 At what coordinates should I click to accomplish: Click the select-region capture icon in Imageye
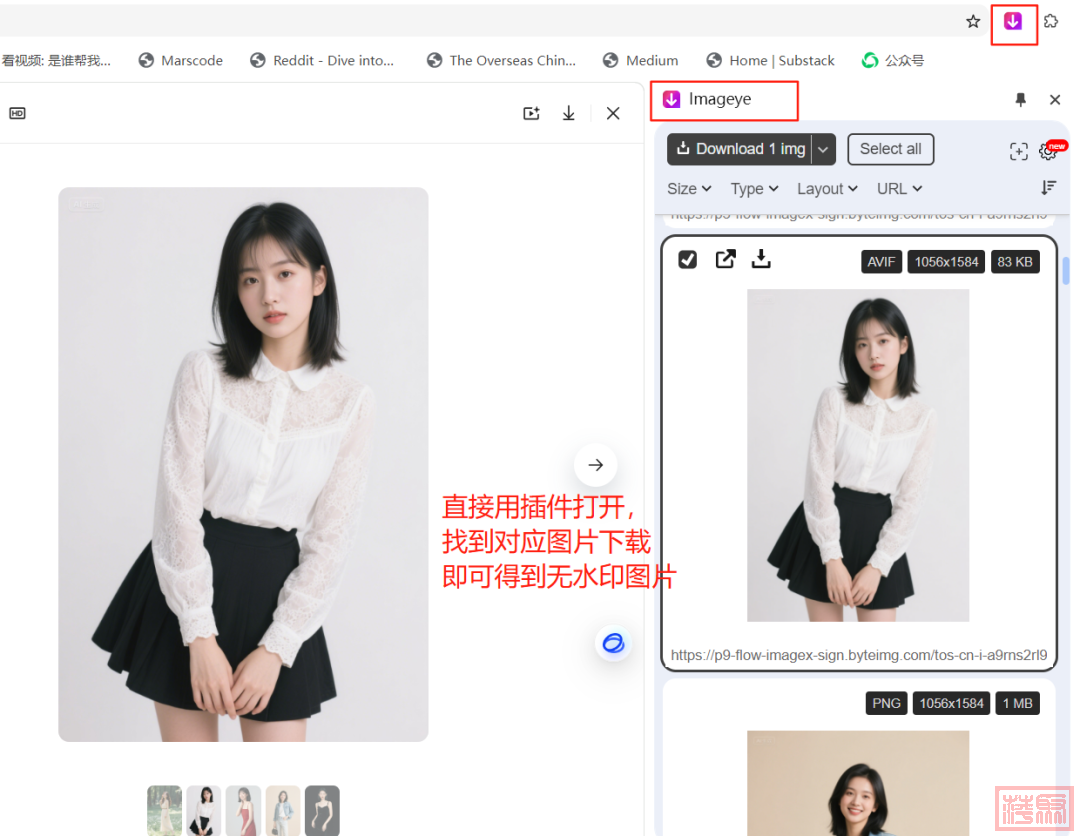(1018, 151)
